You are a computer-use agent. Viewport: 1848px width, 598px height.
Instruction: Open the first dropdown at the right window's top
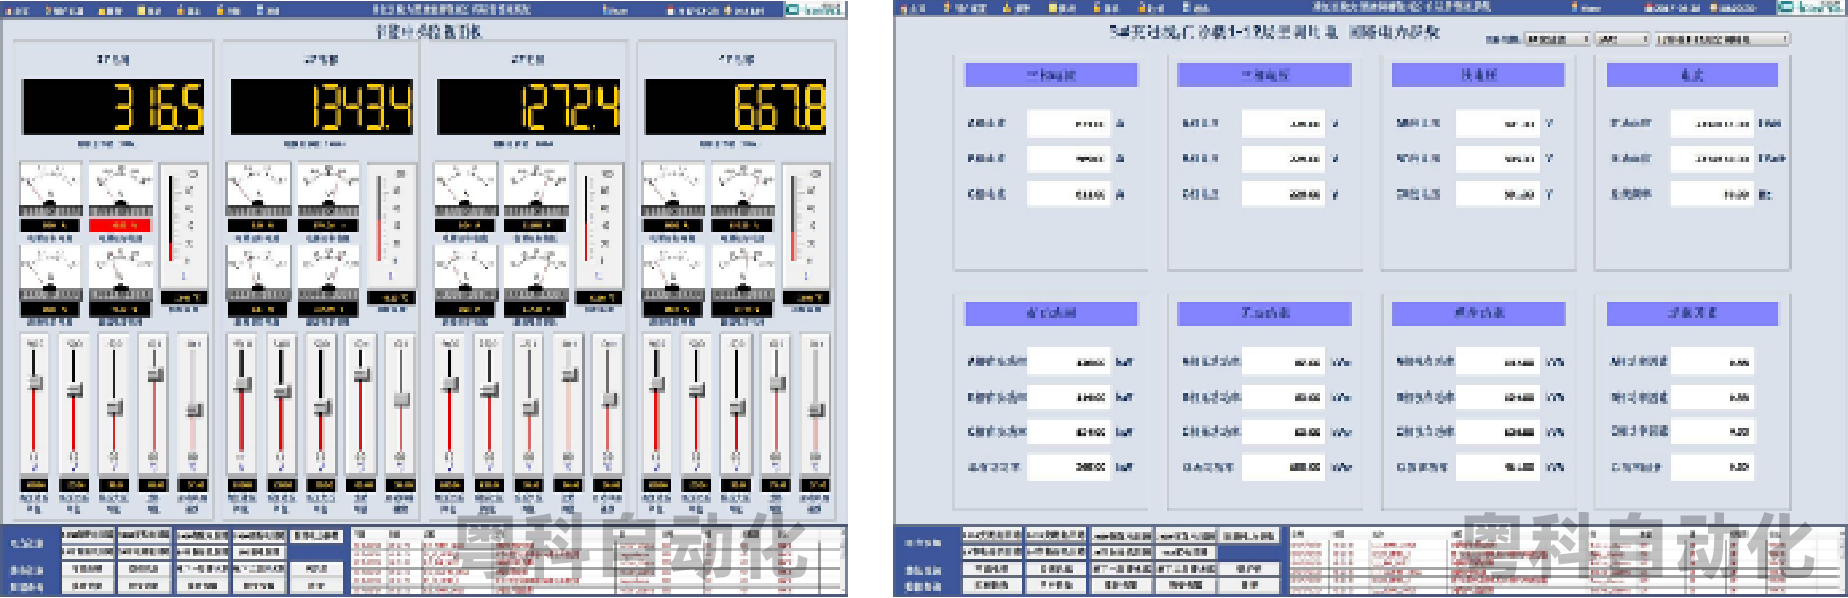point(1557,40)
